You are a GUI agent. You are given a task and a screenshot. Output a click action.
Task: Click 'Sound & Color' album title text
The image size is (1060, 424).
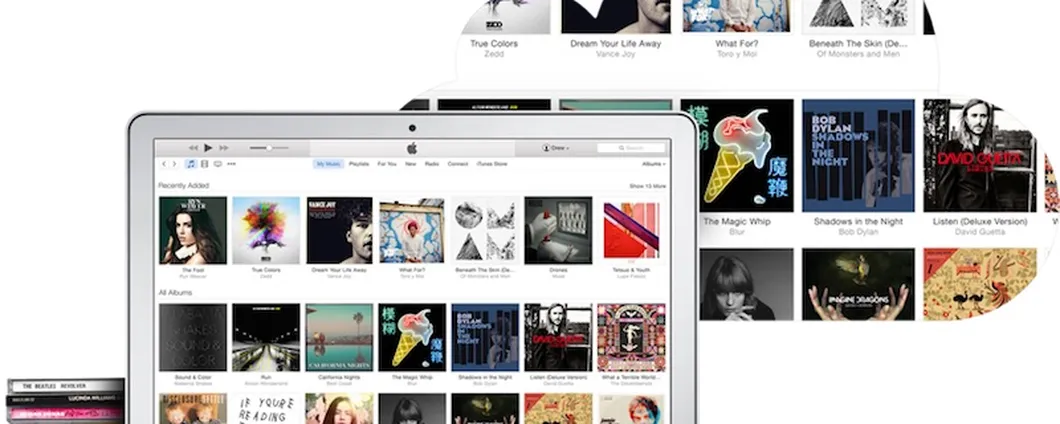pos(193,377)
